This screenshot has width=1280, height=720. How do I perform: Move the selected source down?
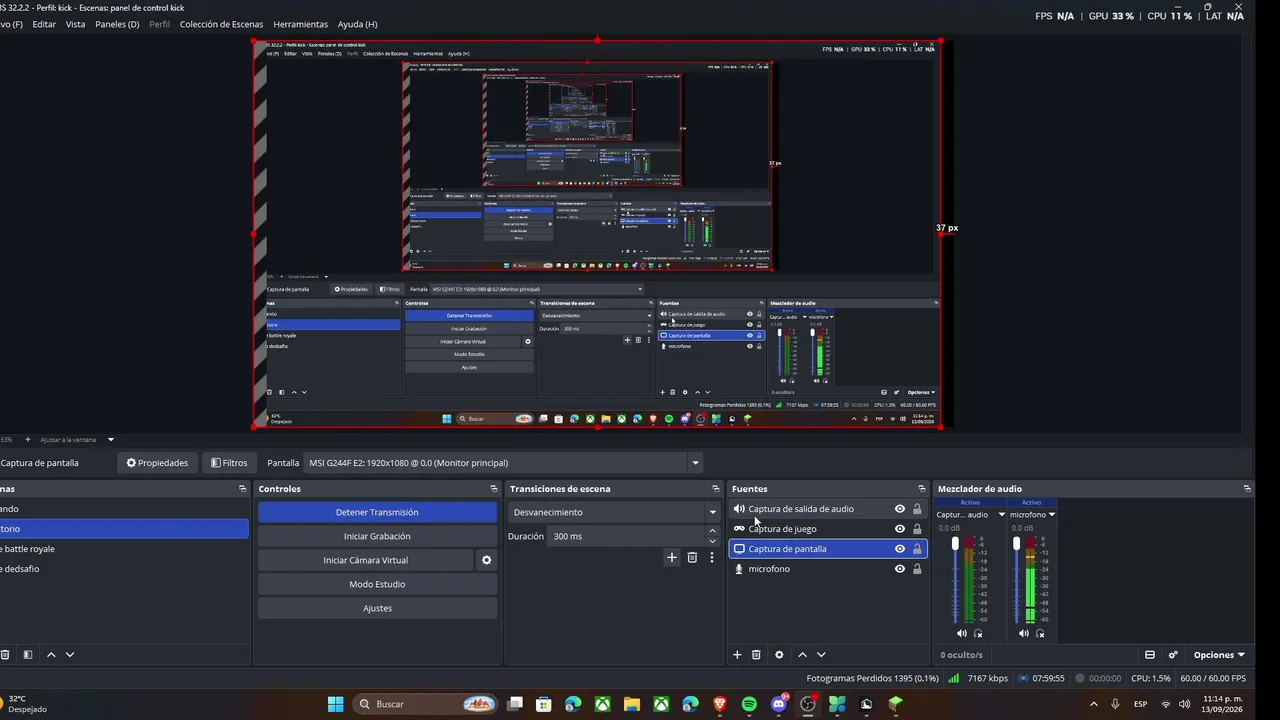(821, 655)
